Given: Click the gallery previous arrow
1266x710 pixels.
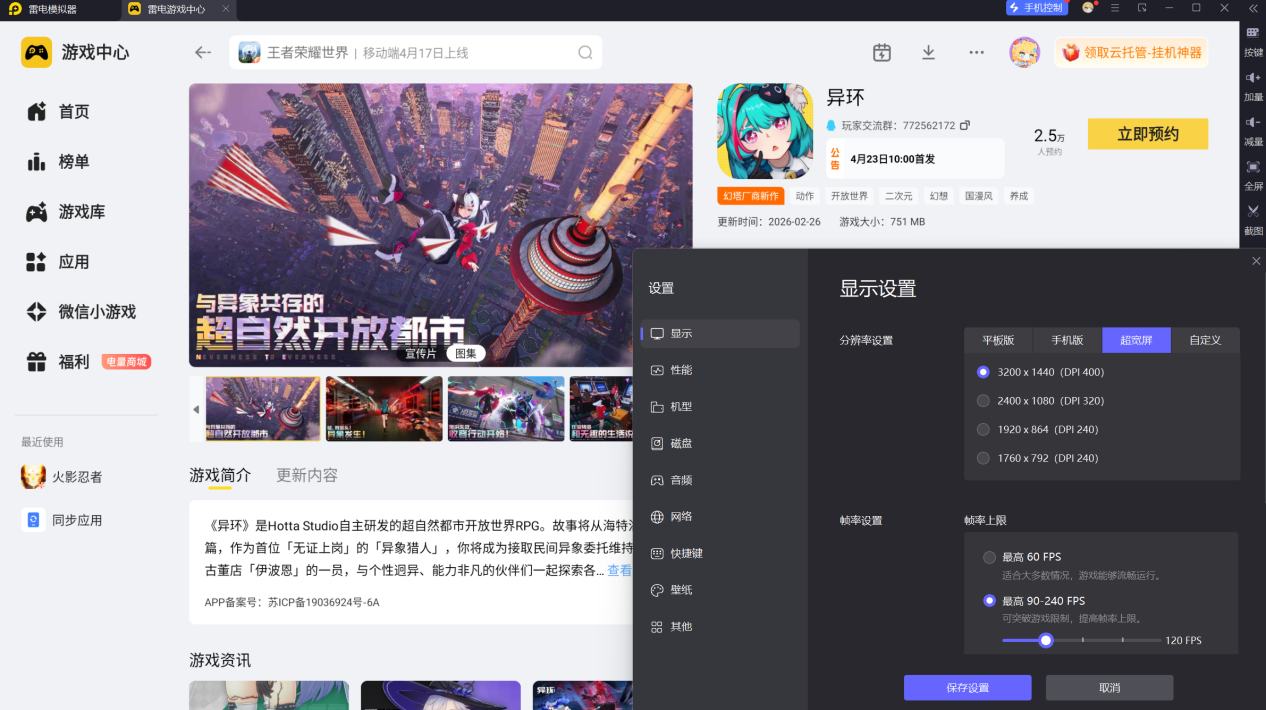Looking at the screenshot, I should pyautogui.click(x=196, y=409).
